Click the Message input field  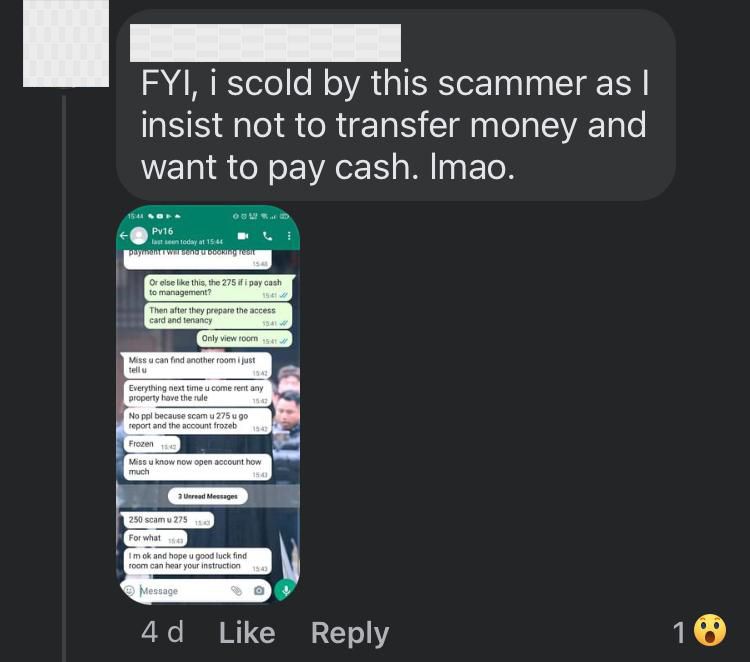[x=184, y=591]
